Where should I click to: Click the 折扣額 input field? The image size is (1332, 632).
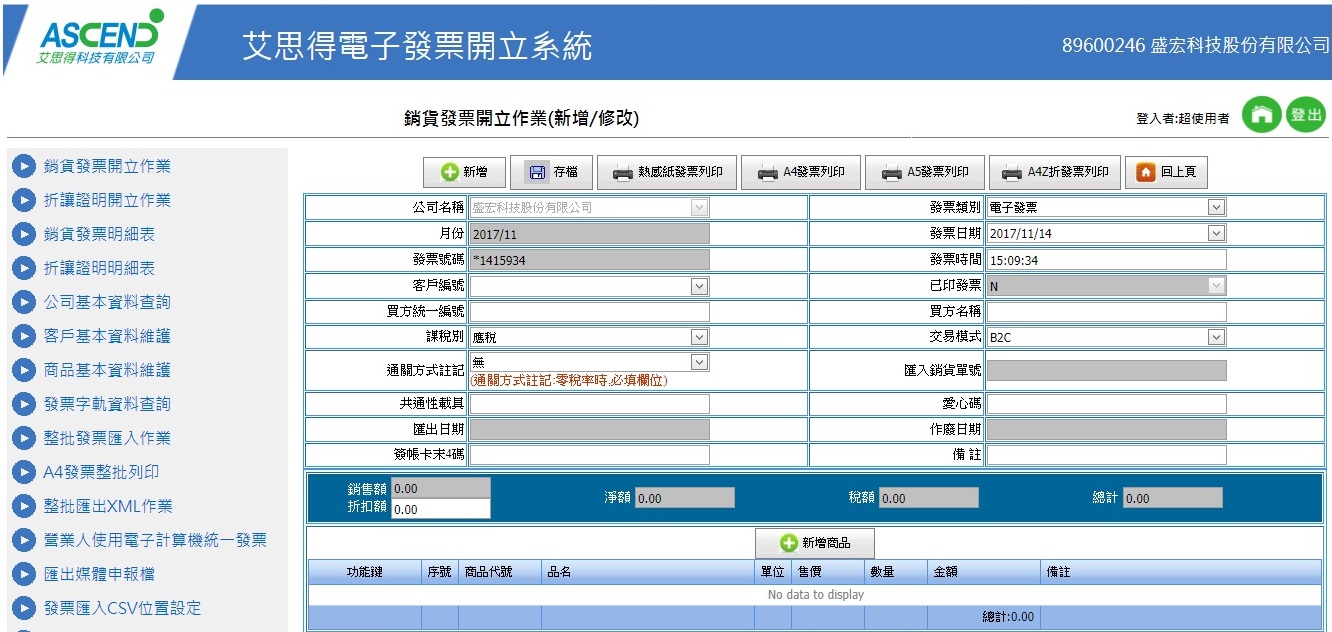click(x=441, y=509)
